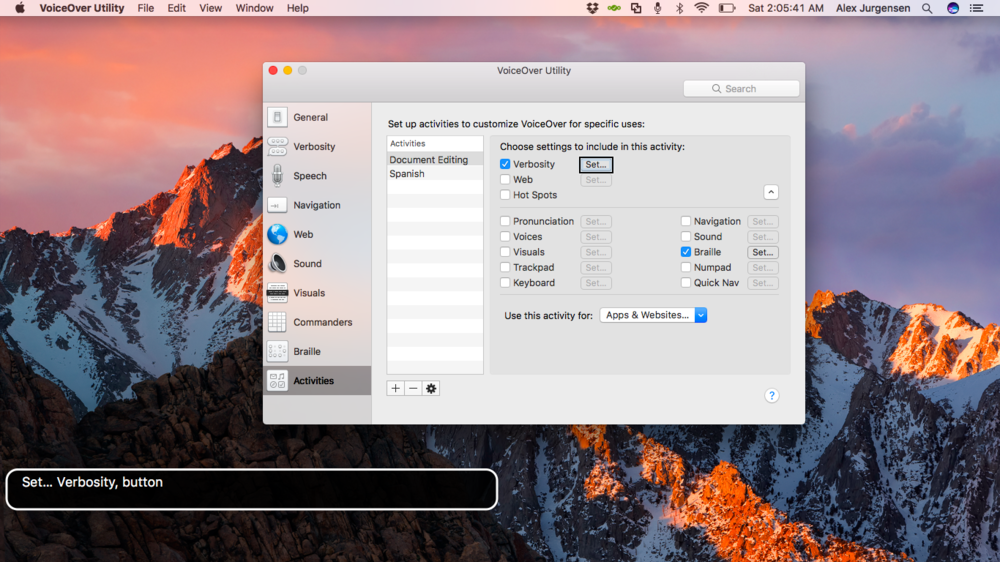The width and height of the screenshot is (1000, 562).
Task: Open the Alex Jurgensen user menu
Action: pos(873,8)
